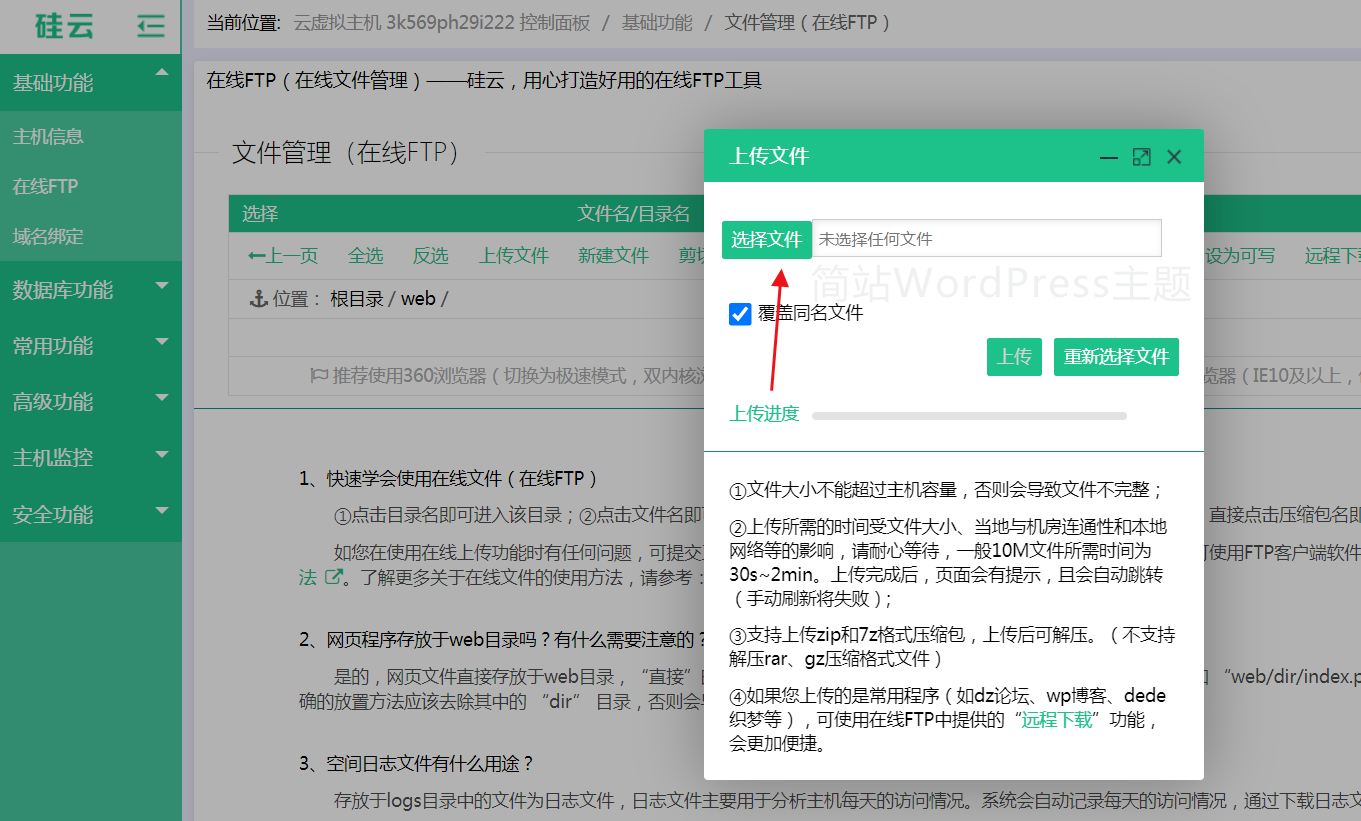Minimize the 上传文件 dialog

[1108, 157]
